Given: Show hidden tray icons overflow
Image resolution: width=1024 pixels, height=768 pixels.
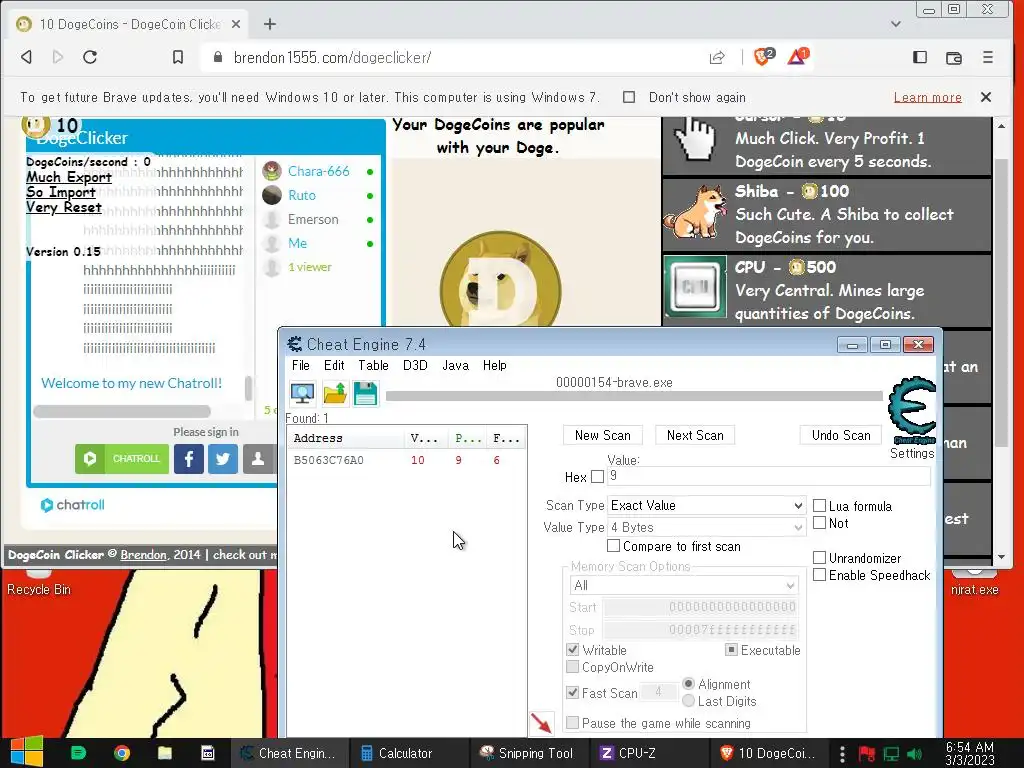Looking at the screenshot, I should pos(842,754).
